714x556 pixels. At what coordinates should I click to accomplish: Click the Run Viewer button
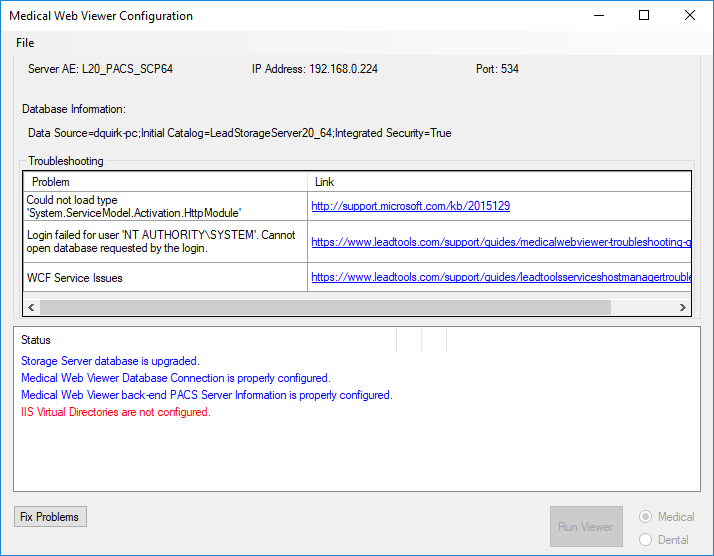586,526
